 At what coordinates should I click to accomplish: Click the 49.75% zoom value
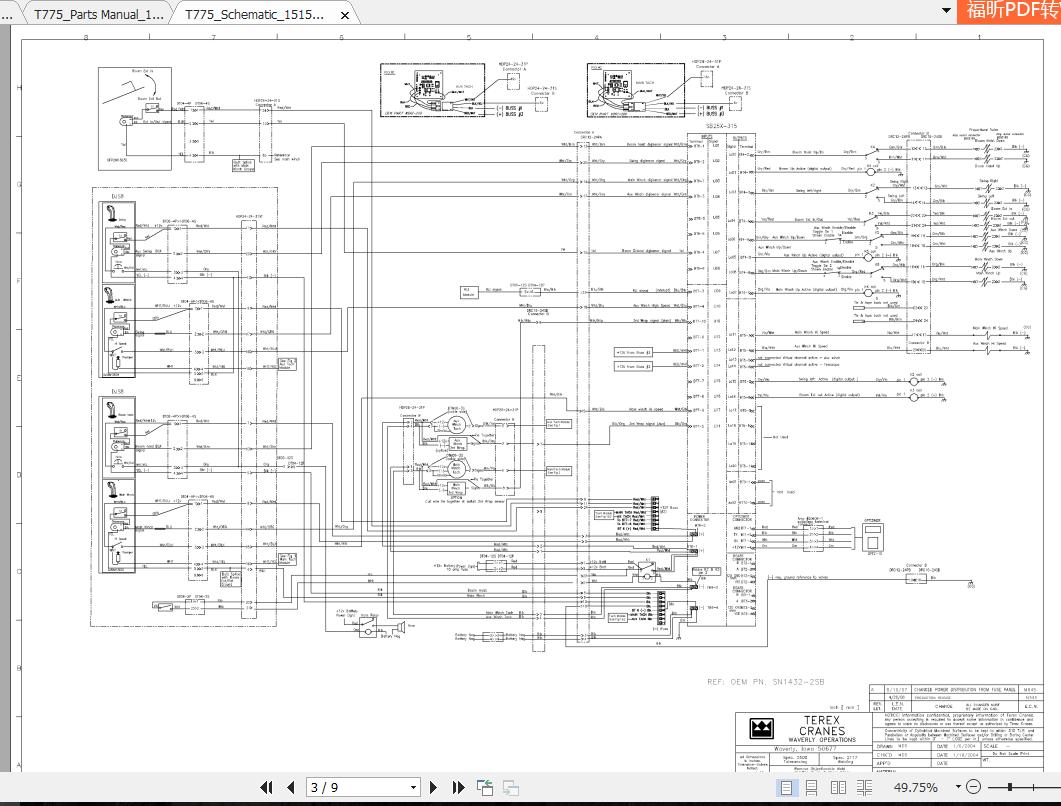coord(916,787)
